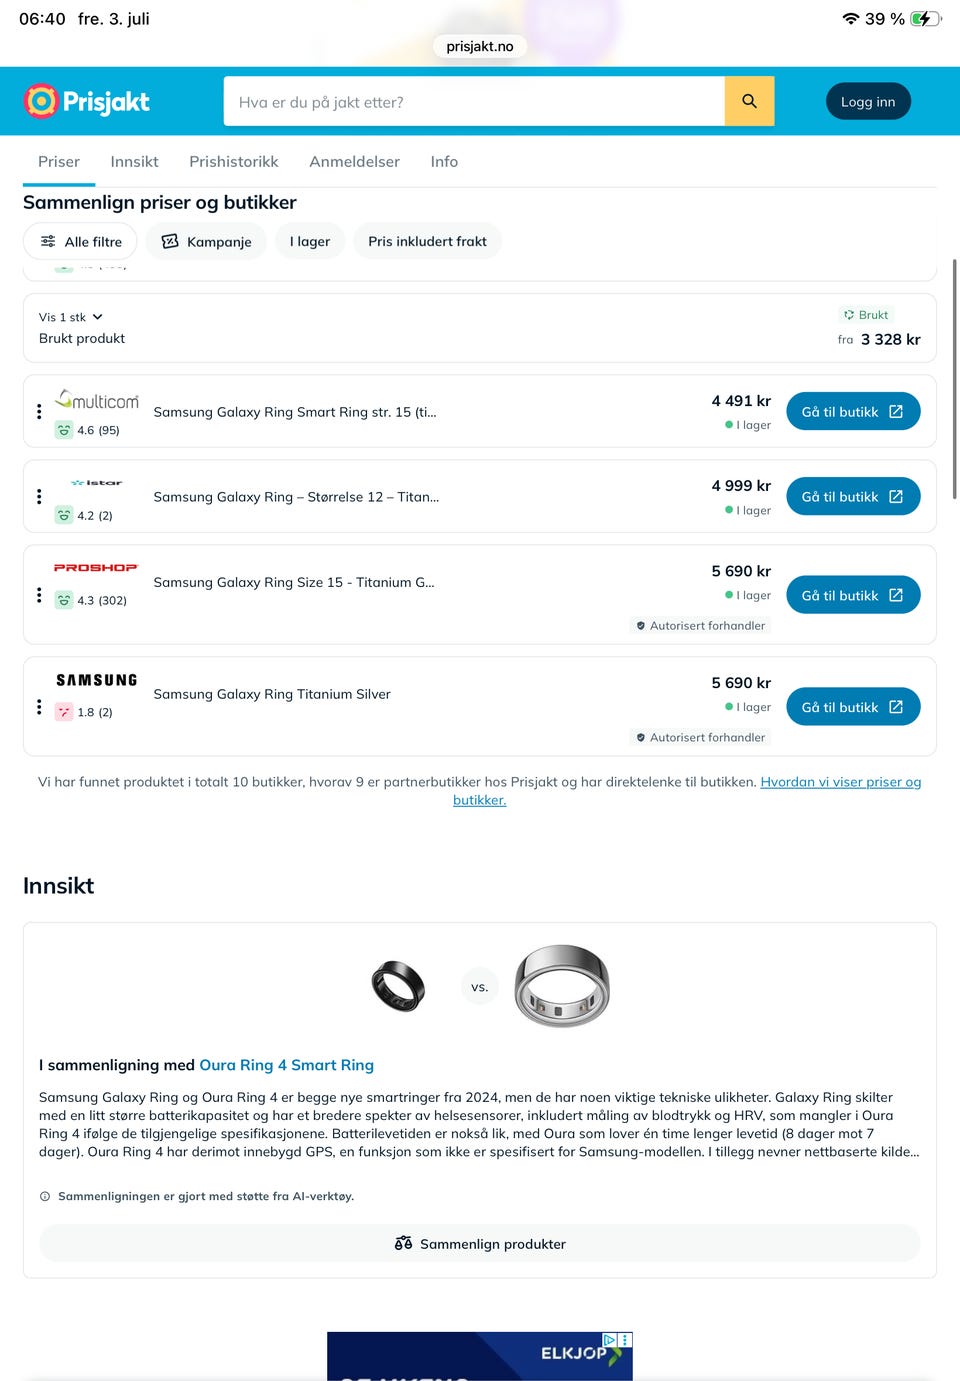Open three-dot menu for Istar offer
Screen dimensions: 960x1381
pyautogui.click(x=39, y=497)
